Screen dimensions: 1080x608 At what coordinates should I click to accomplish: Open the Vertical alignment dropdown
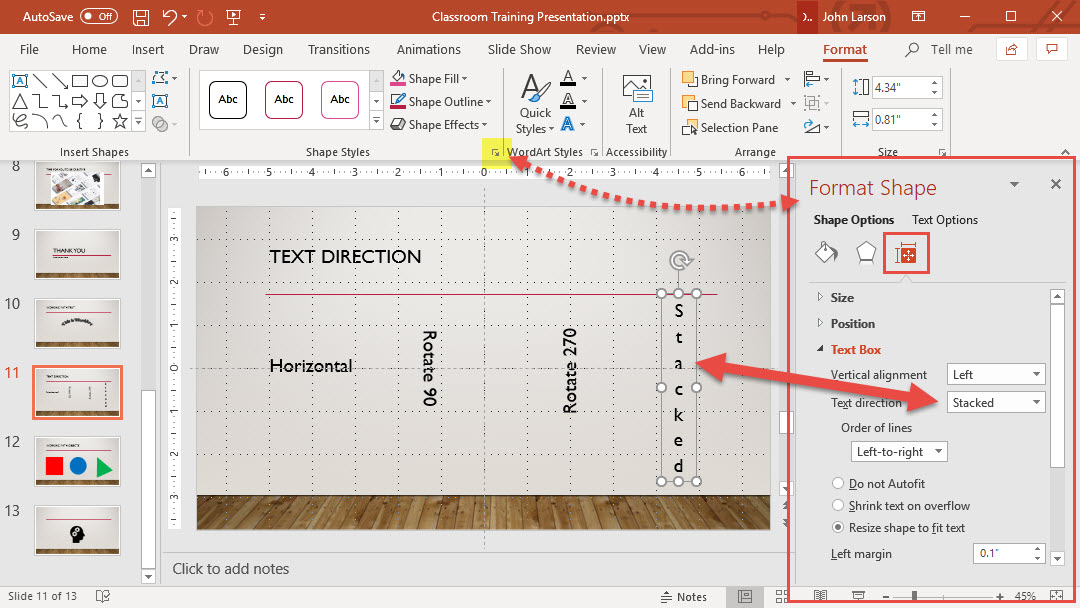tap(995, 375)
